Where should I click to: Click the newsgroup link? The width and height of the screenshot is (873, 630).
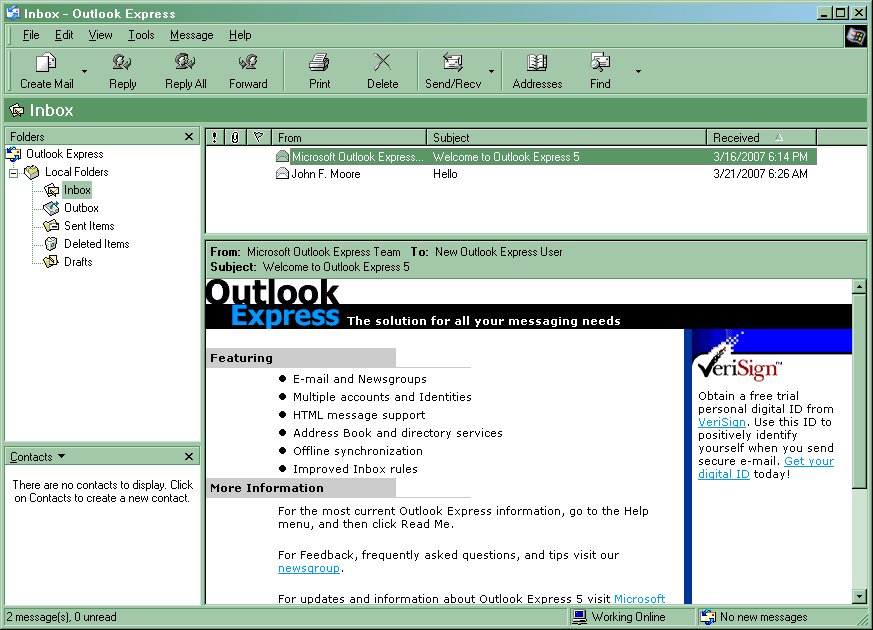coord(309,568)
